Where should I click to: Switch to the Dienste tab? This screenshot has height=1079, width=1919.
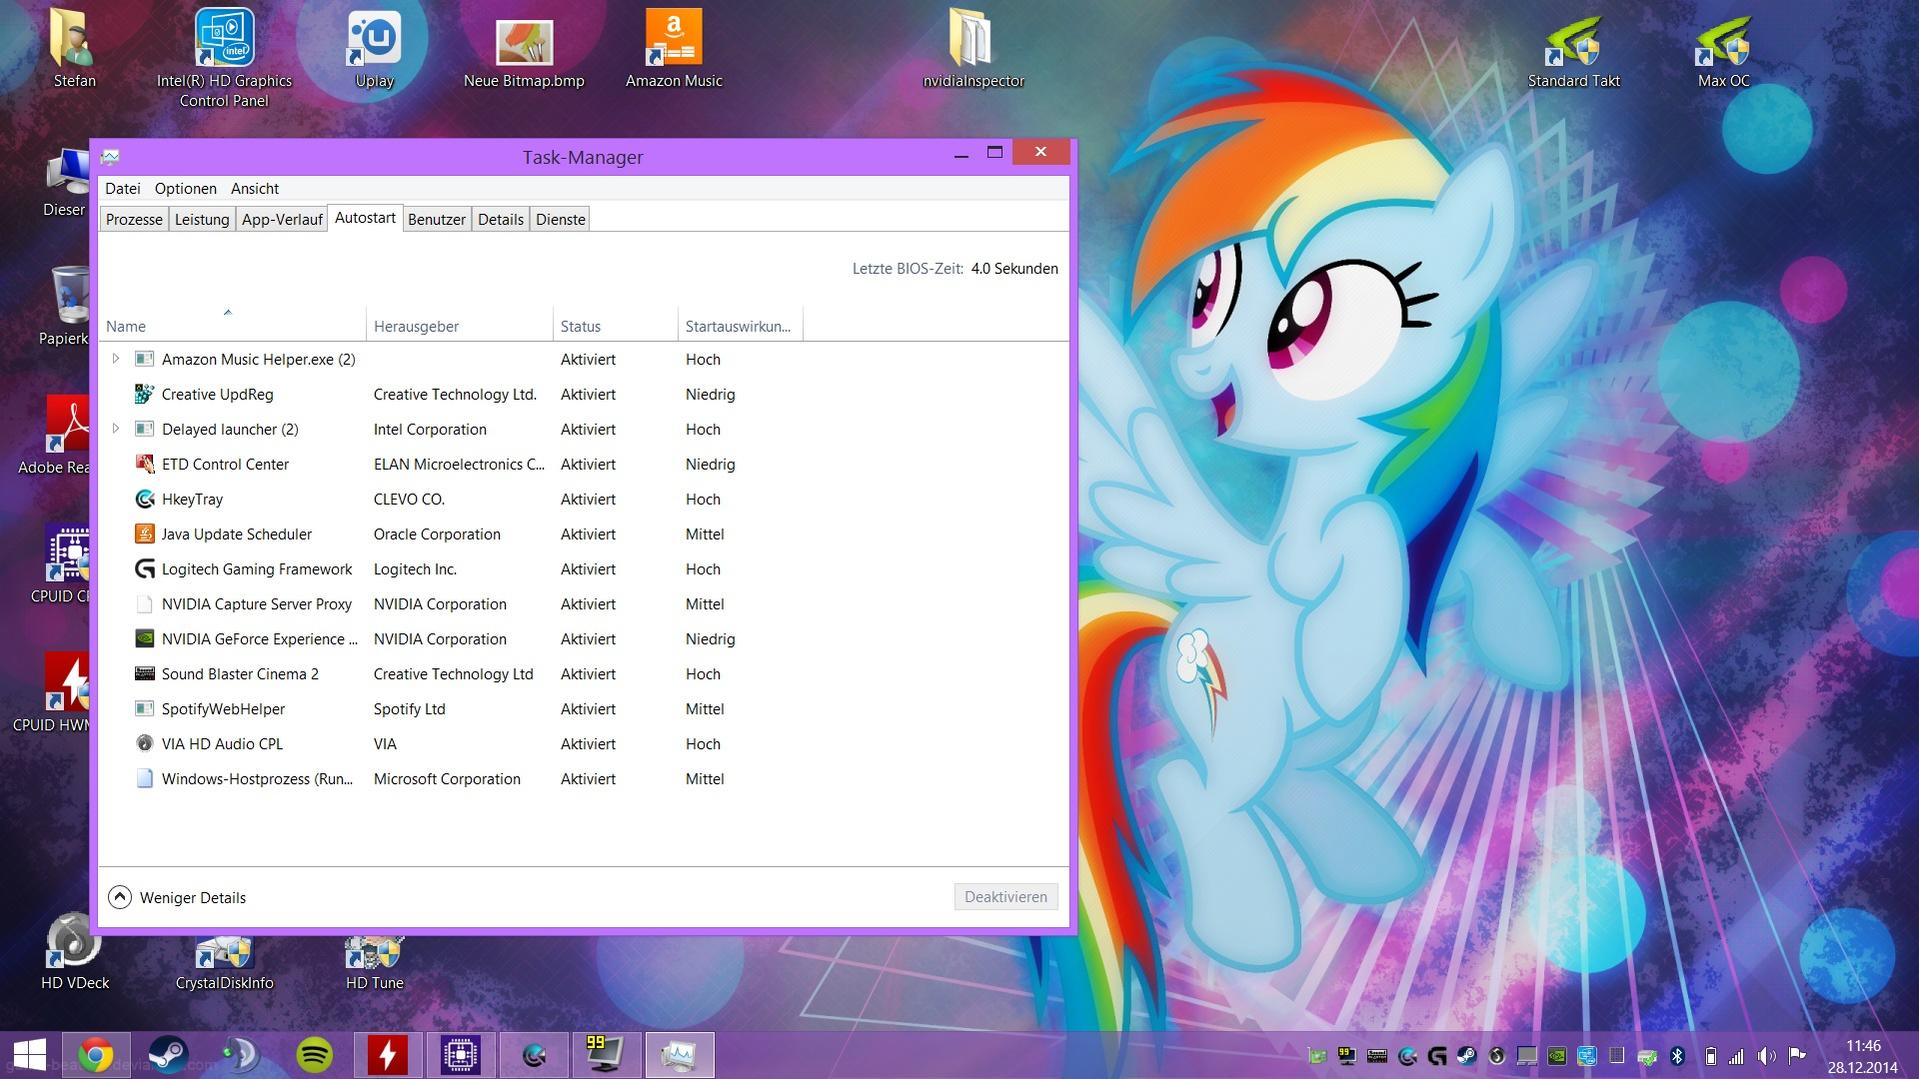(561, 219)
